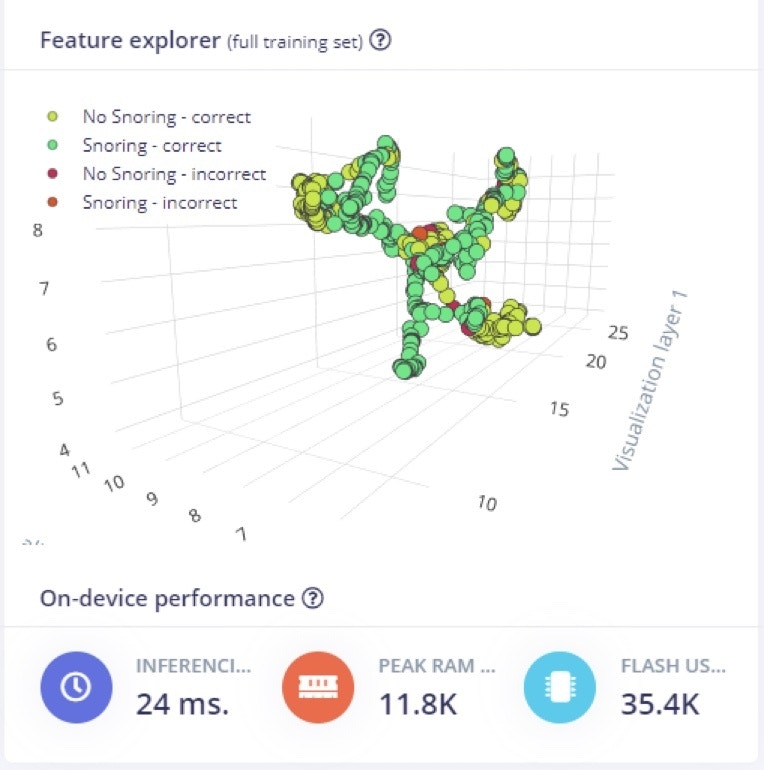Click the green Snoring correct legend dot

coord(52,145)
